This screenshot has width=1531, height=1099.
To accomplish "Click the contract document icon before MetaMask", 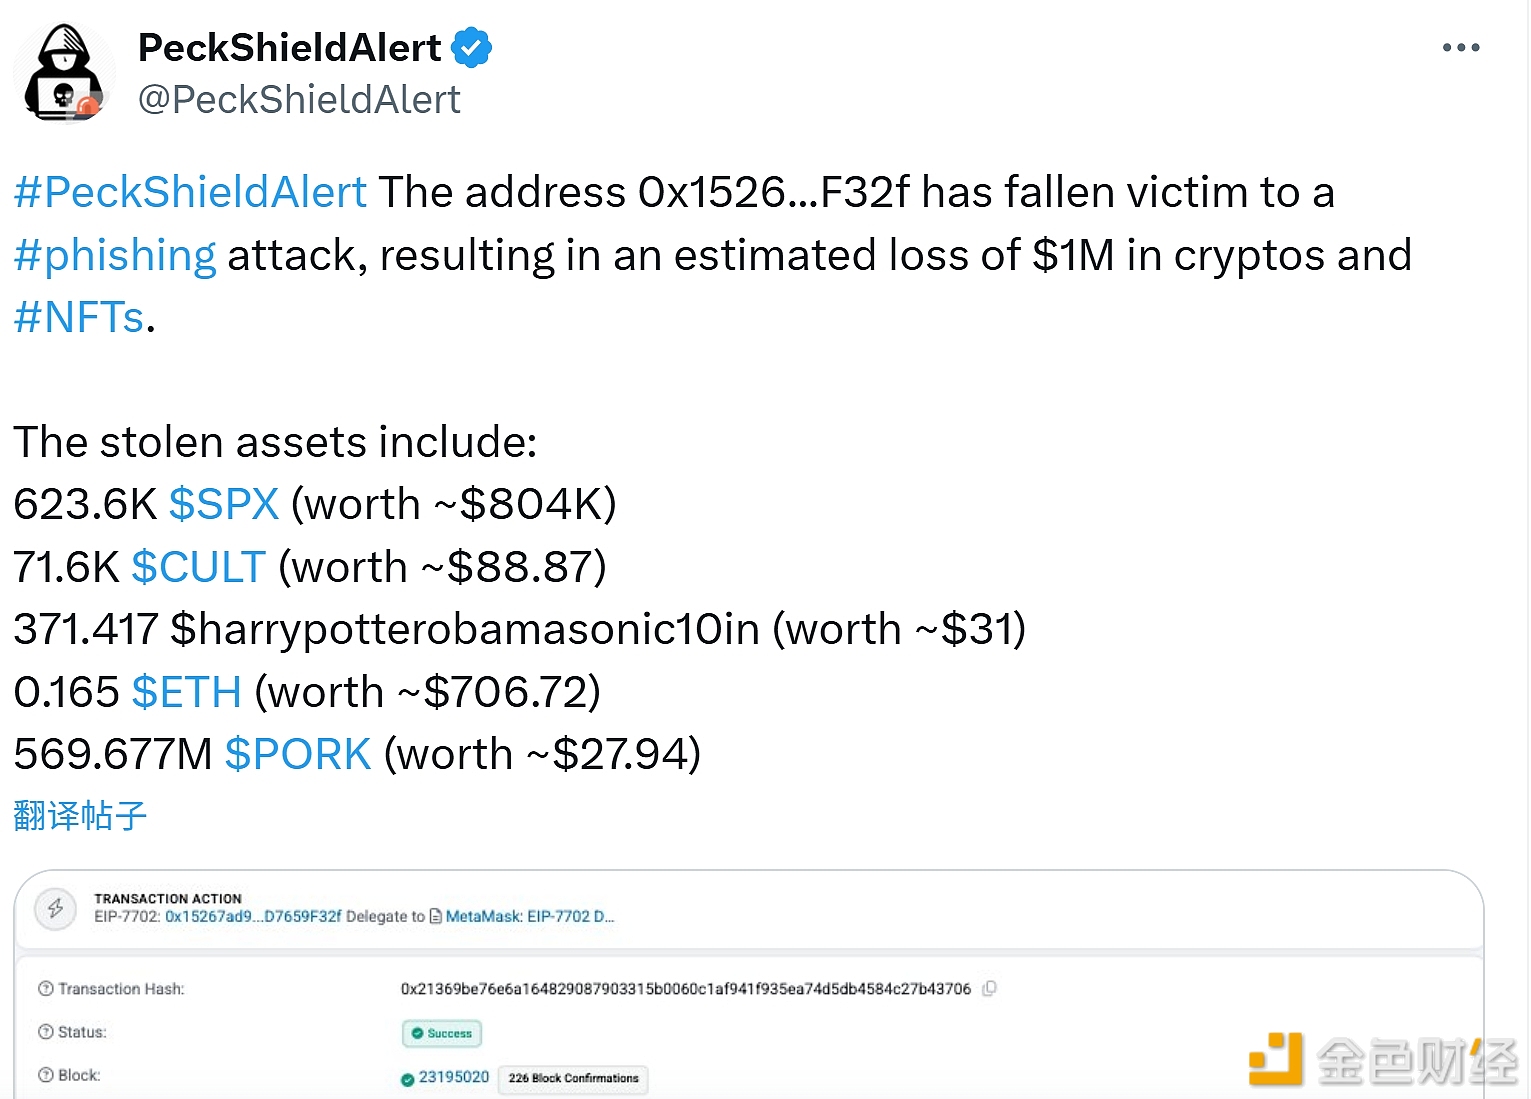I will (436, 916).
